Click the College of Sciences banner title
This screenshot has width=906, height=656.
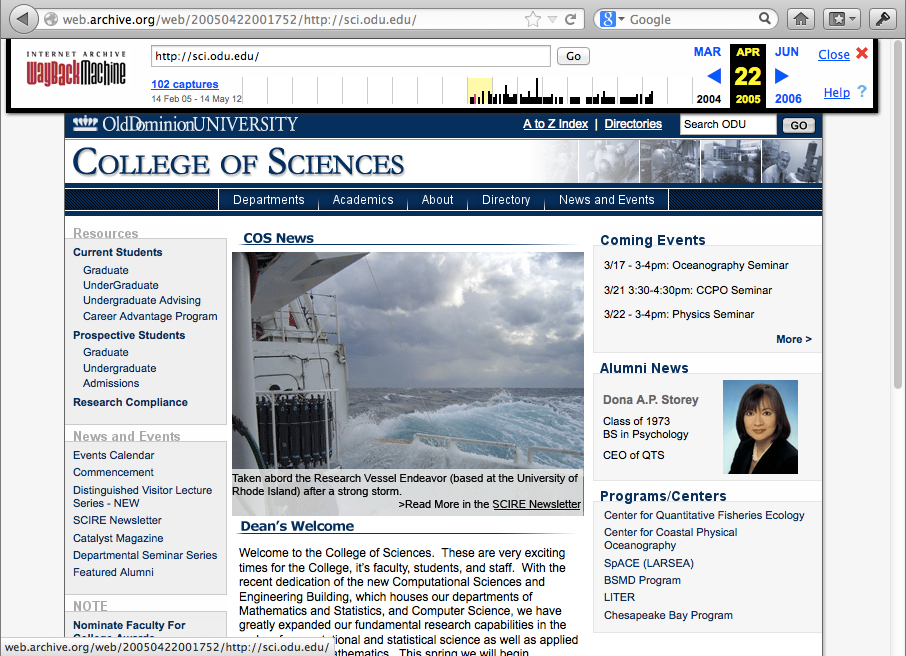point(238,162)
